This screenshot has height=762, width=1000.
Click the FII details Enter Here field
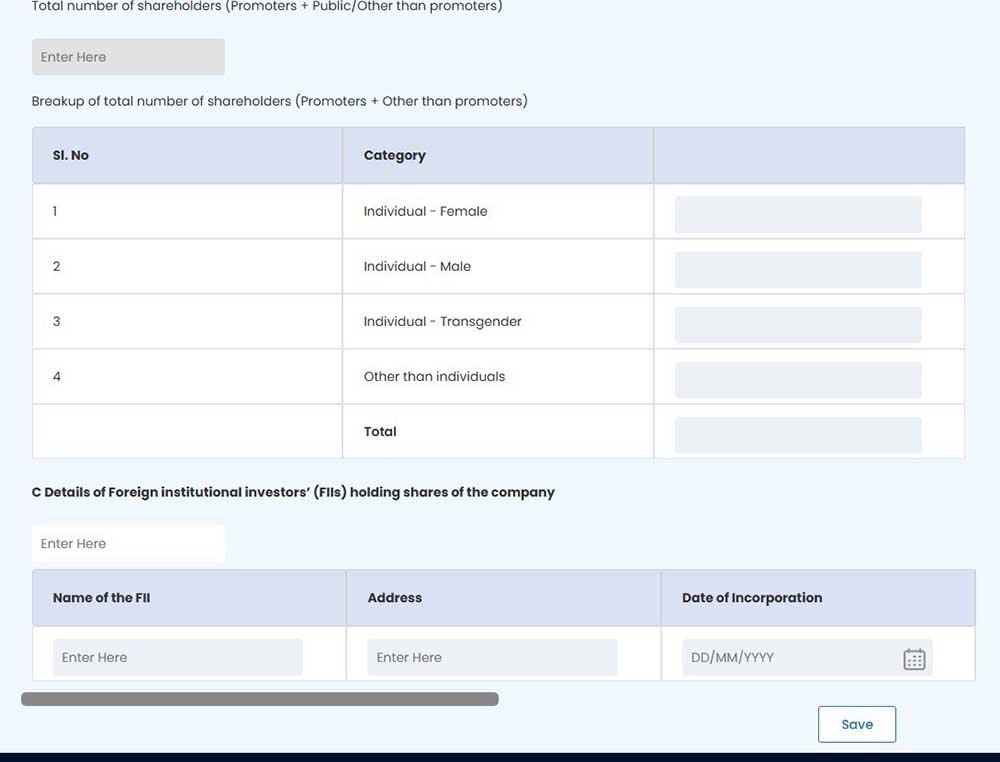click(x=128, y=544)
